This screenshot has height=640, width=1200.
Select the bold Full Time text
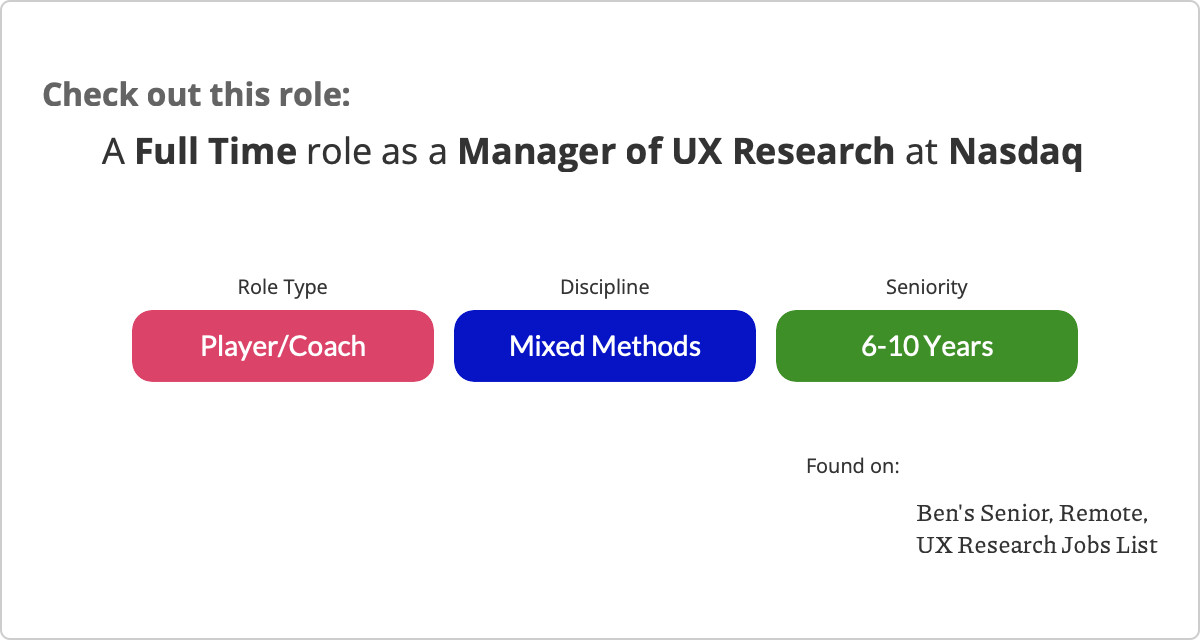coord(216,151)
